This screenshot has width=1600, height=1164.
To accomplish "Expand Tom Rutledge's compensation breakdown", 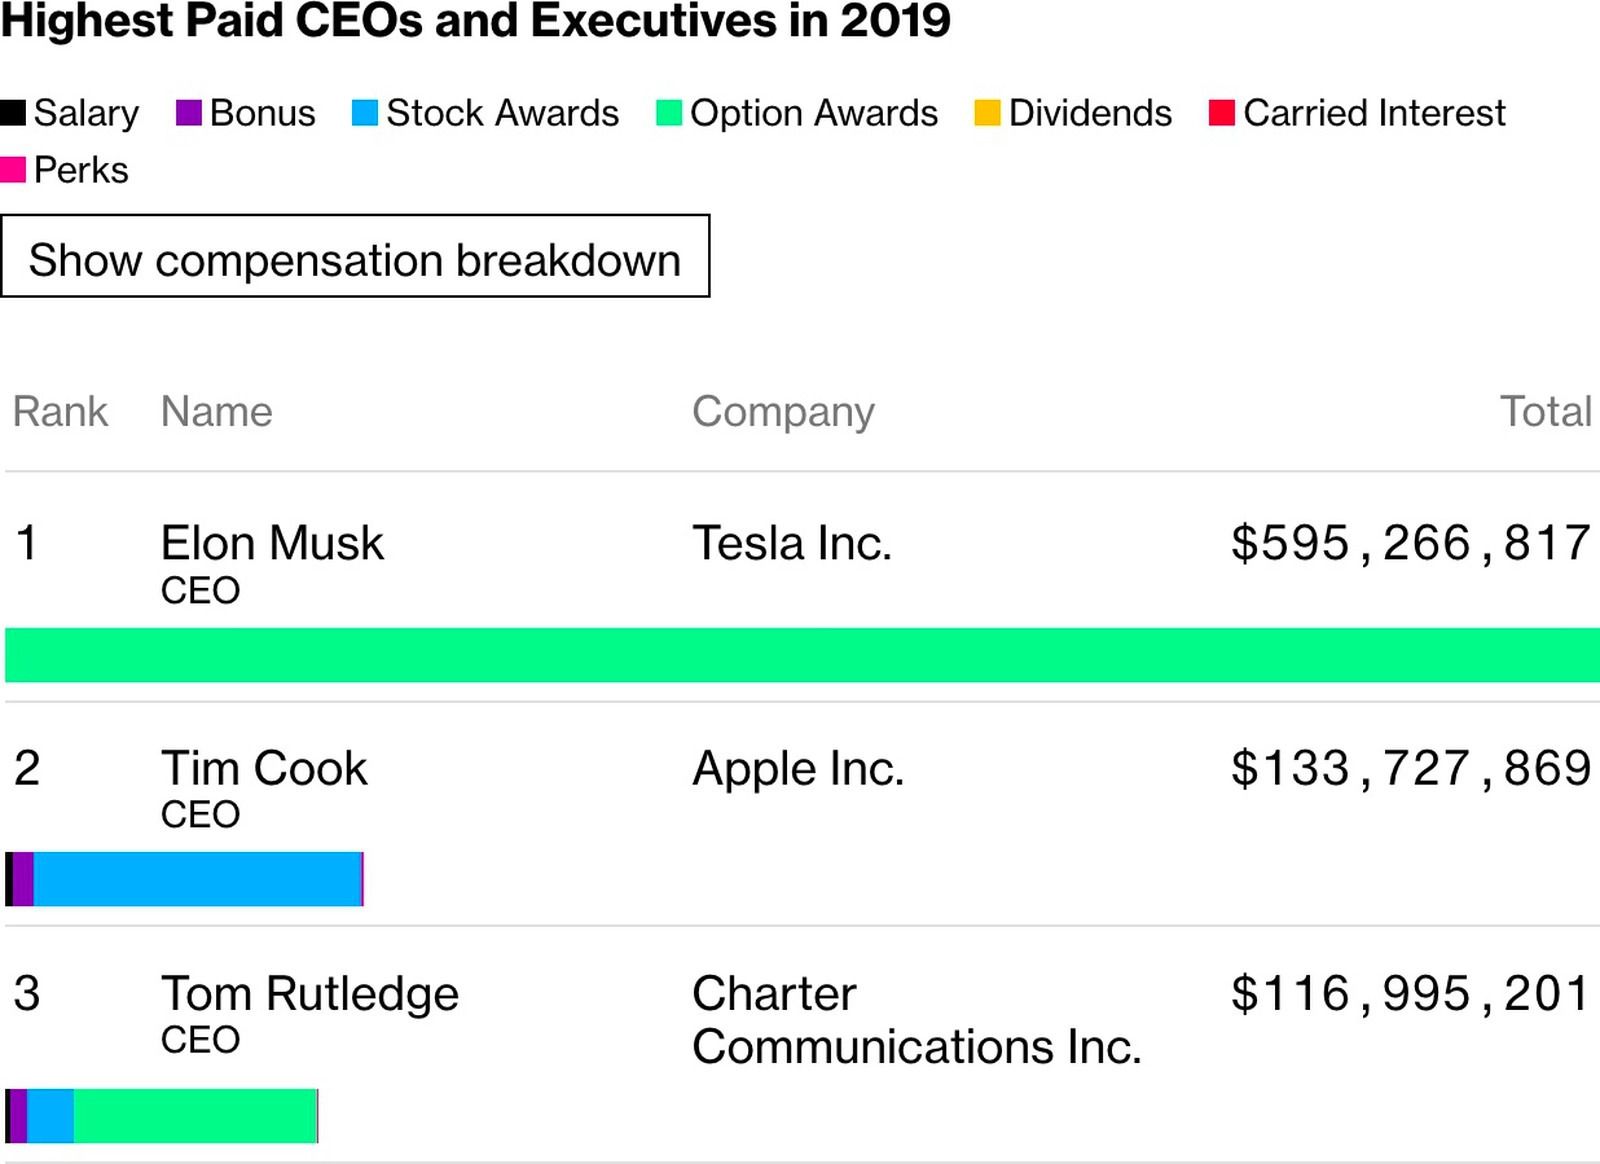I will coord(310,993).
